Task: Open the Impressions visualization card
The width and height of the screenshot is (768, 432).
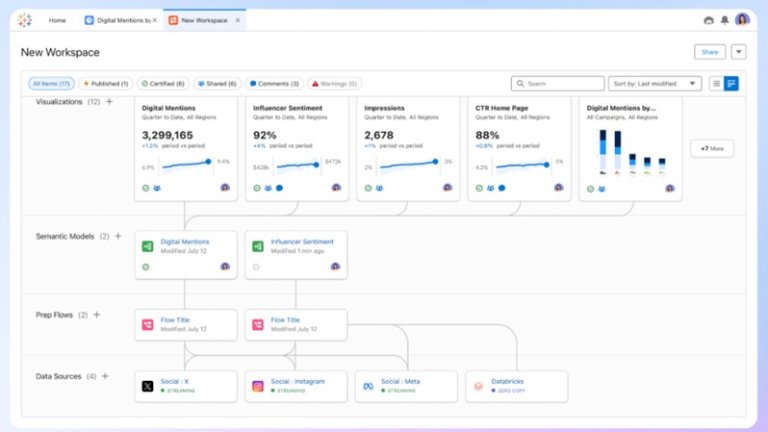Action: coord(408,148)
